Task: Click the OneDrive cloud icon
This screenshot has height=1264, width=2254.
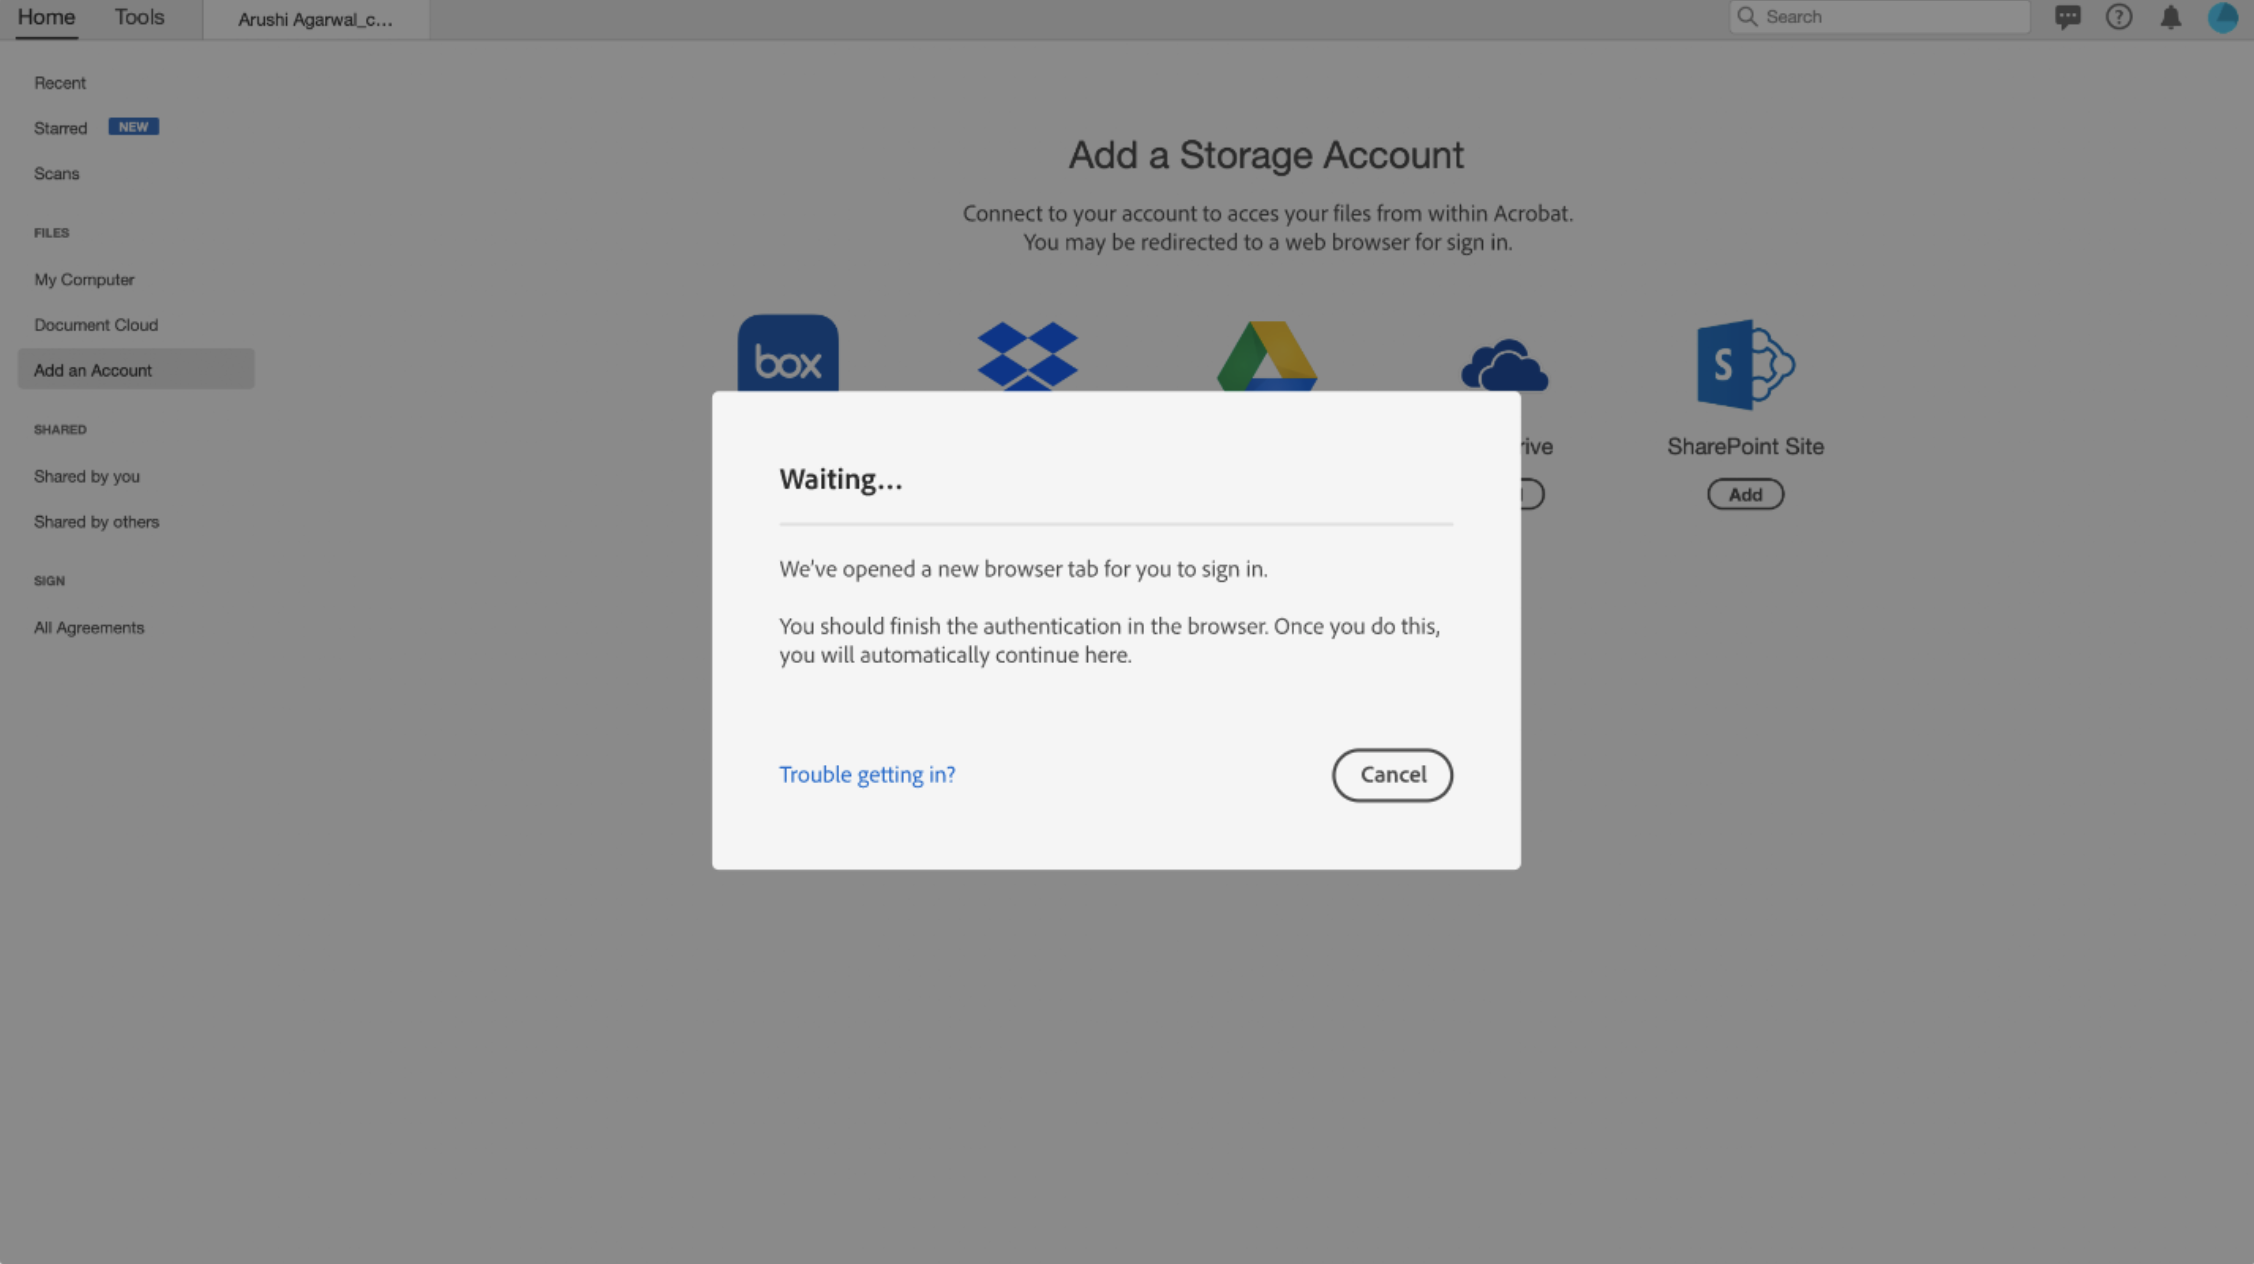Action: coord(1504,364)
